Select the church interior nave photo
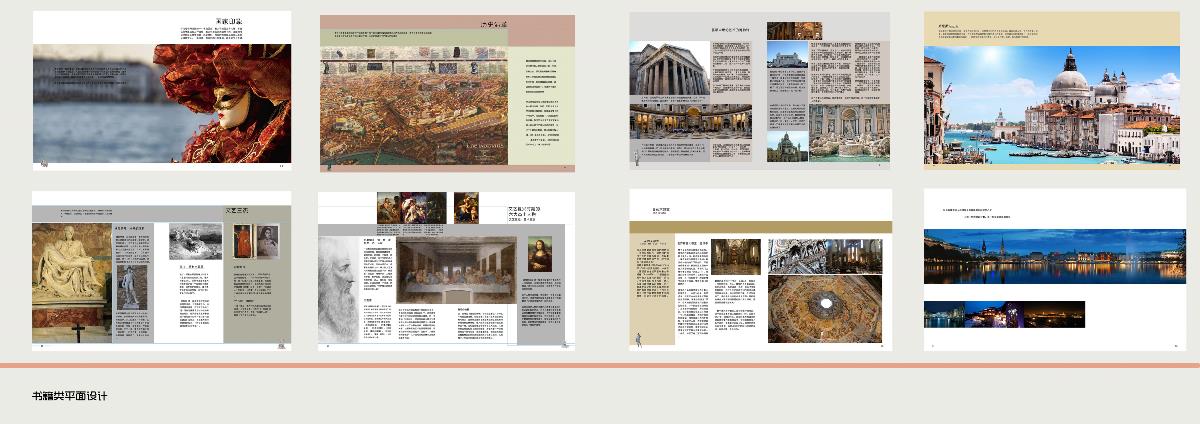The image size is (1200, 424). coord(736,257)
